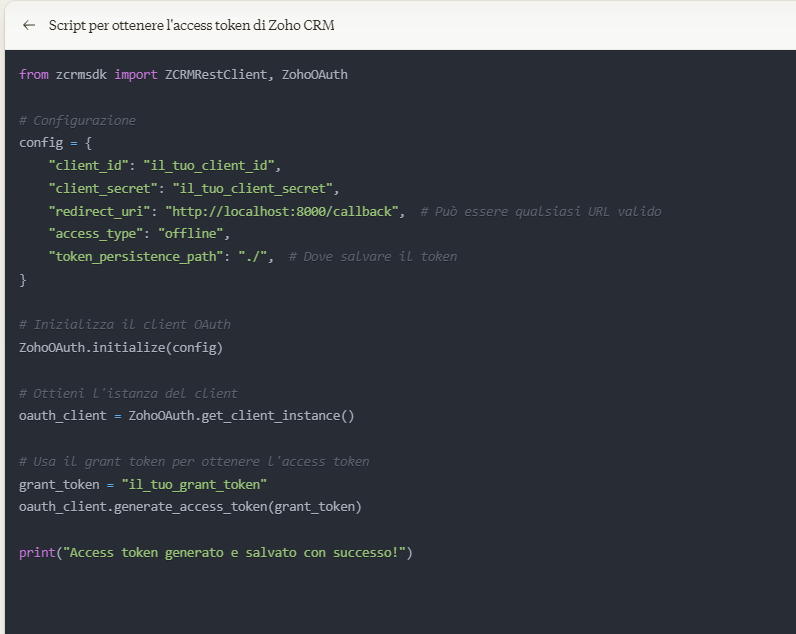The width and height of the screenshot is (796, 634).
Task: Click the "token_persistence_path" key
Action: click(x=136, y=257)
